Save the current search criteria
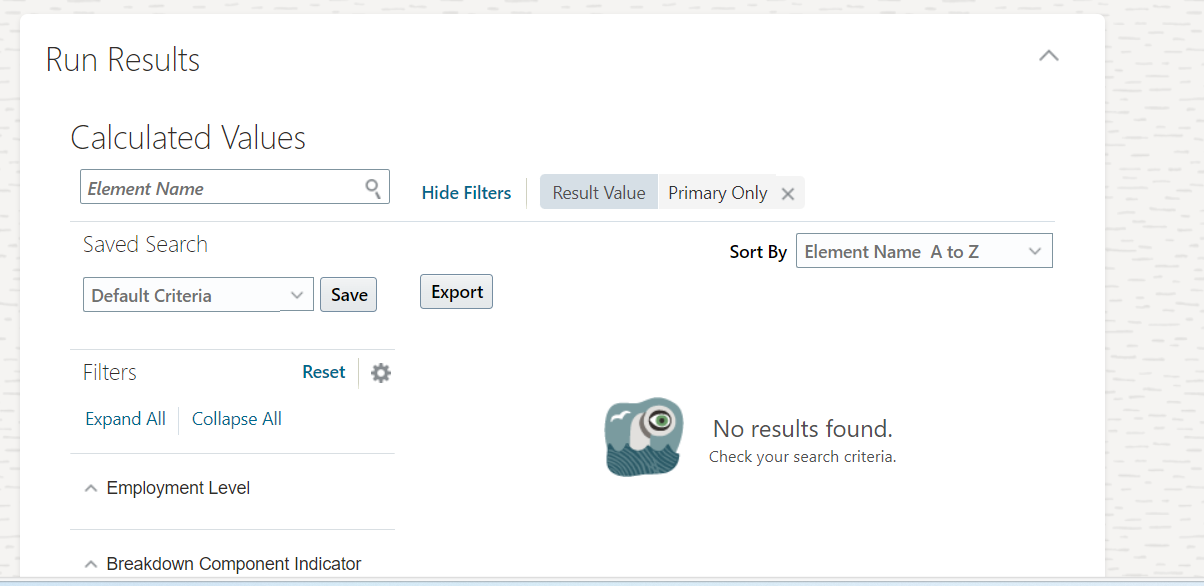 [x=349, y=295]
